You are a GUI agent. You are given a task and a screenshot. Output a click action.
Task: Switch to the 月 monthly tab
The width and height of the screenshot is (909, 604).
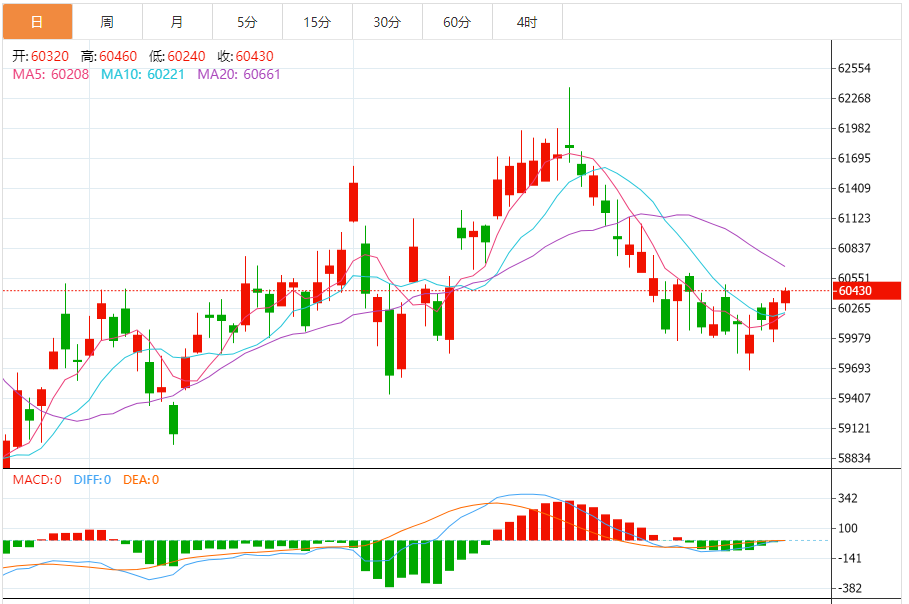[x=177, y=22]
